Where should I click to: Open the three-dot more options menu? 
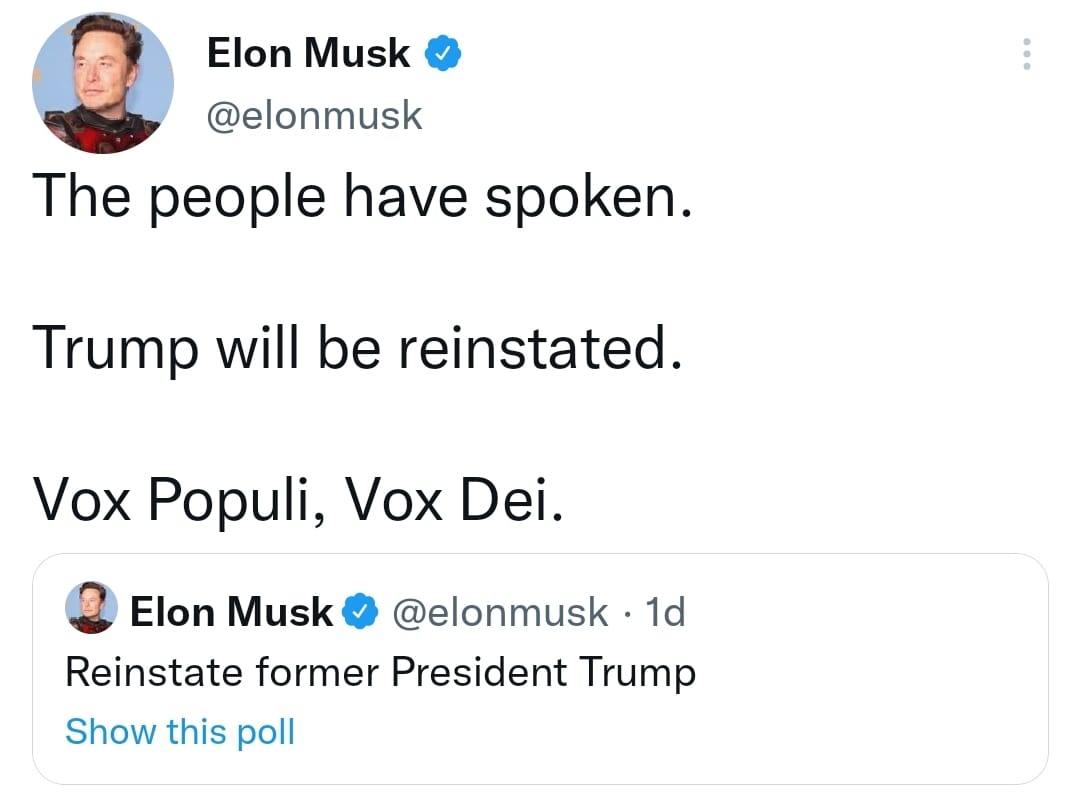pos(1025,53)
